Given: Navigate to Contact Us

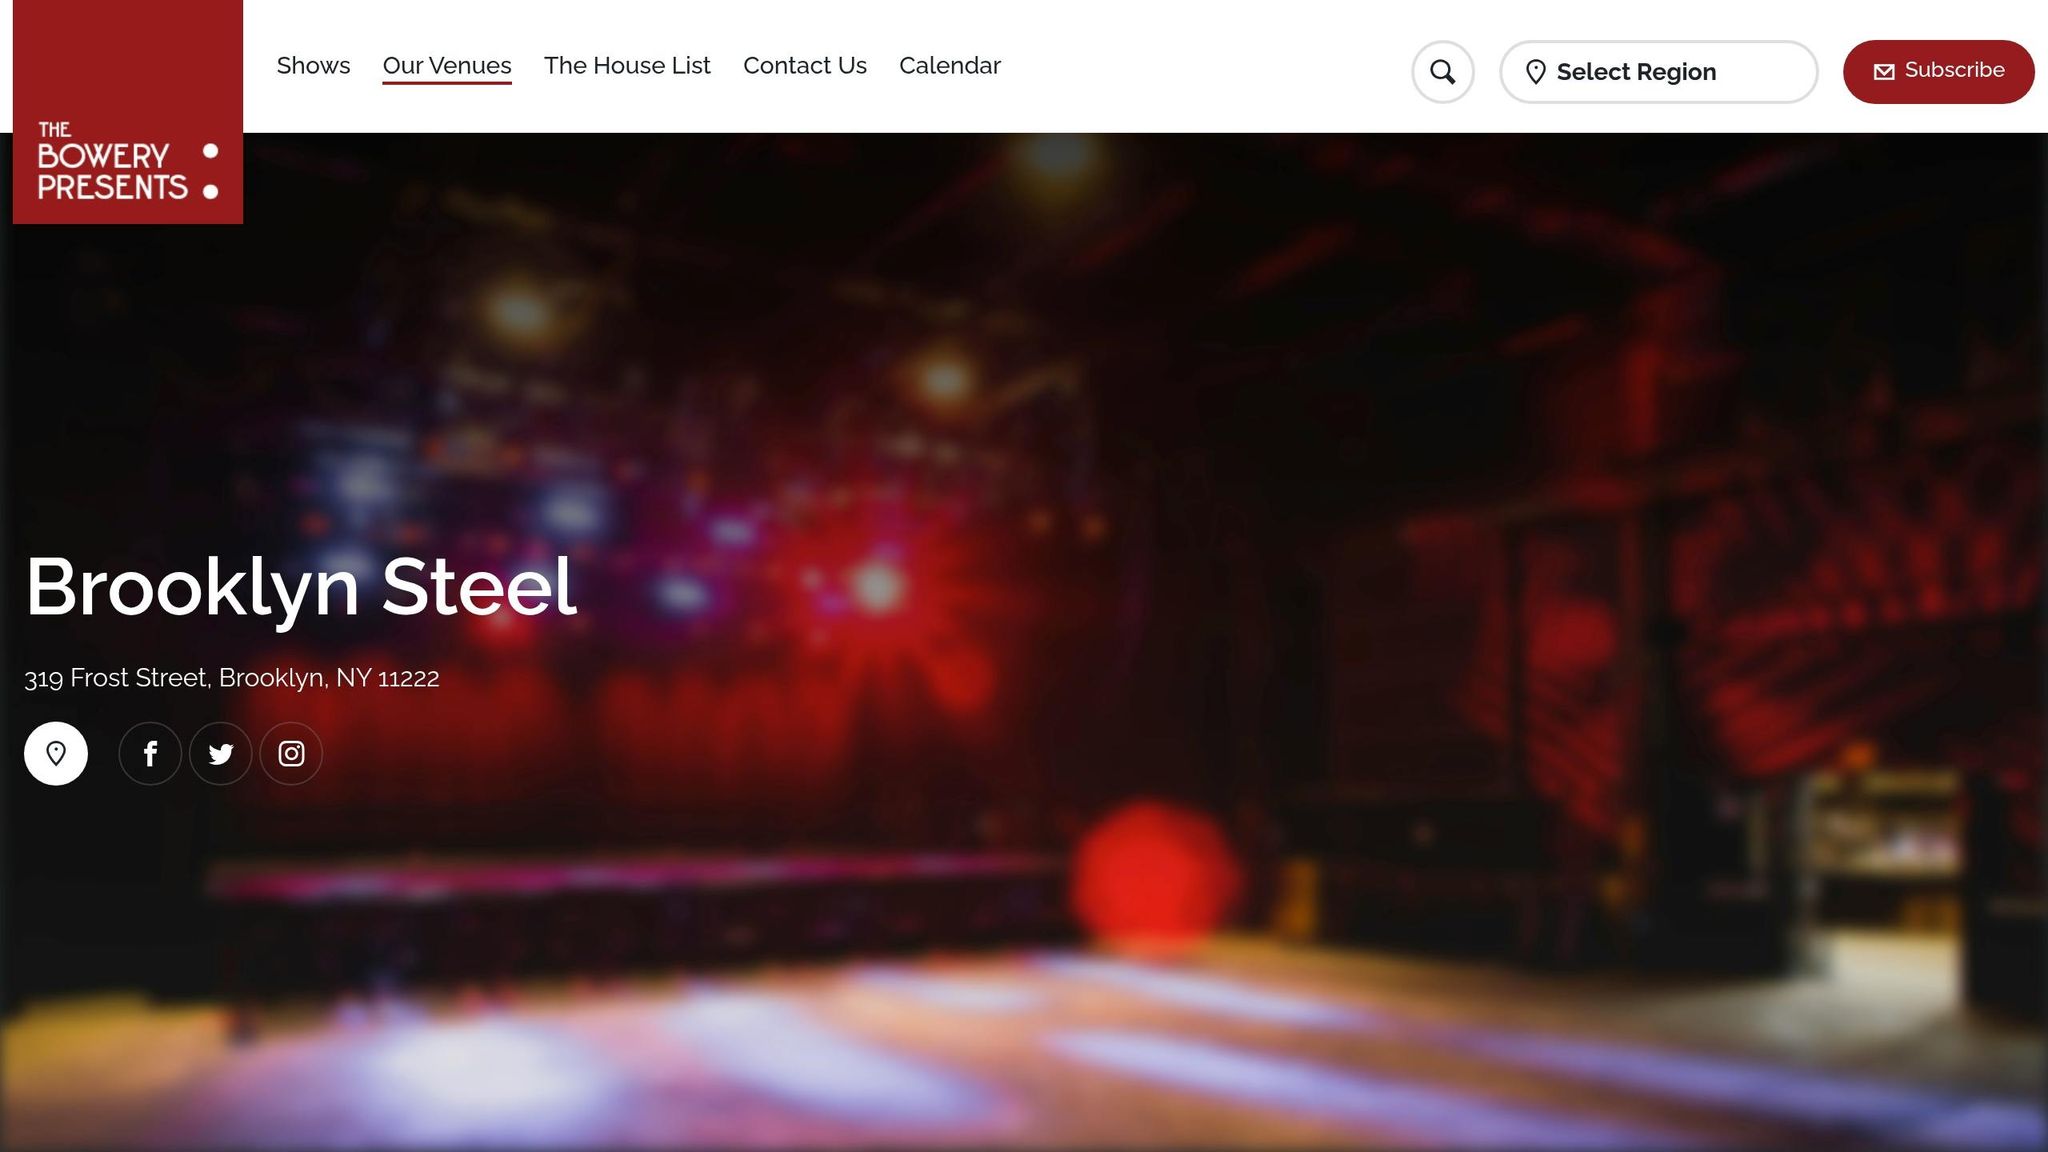Looking at the screenshot, I should (805, 66).
